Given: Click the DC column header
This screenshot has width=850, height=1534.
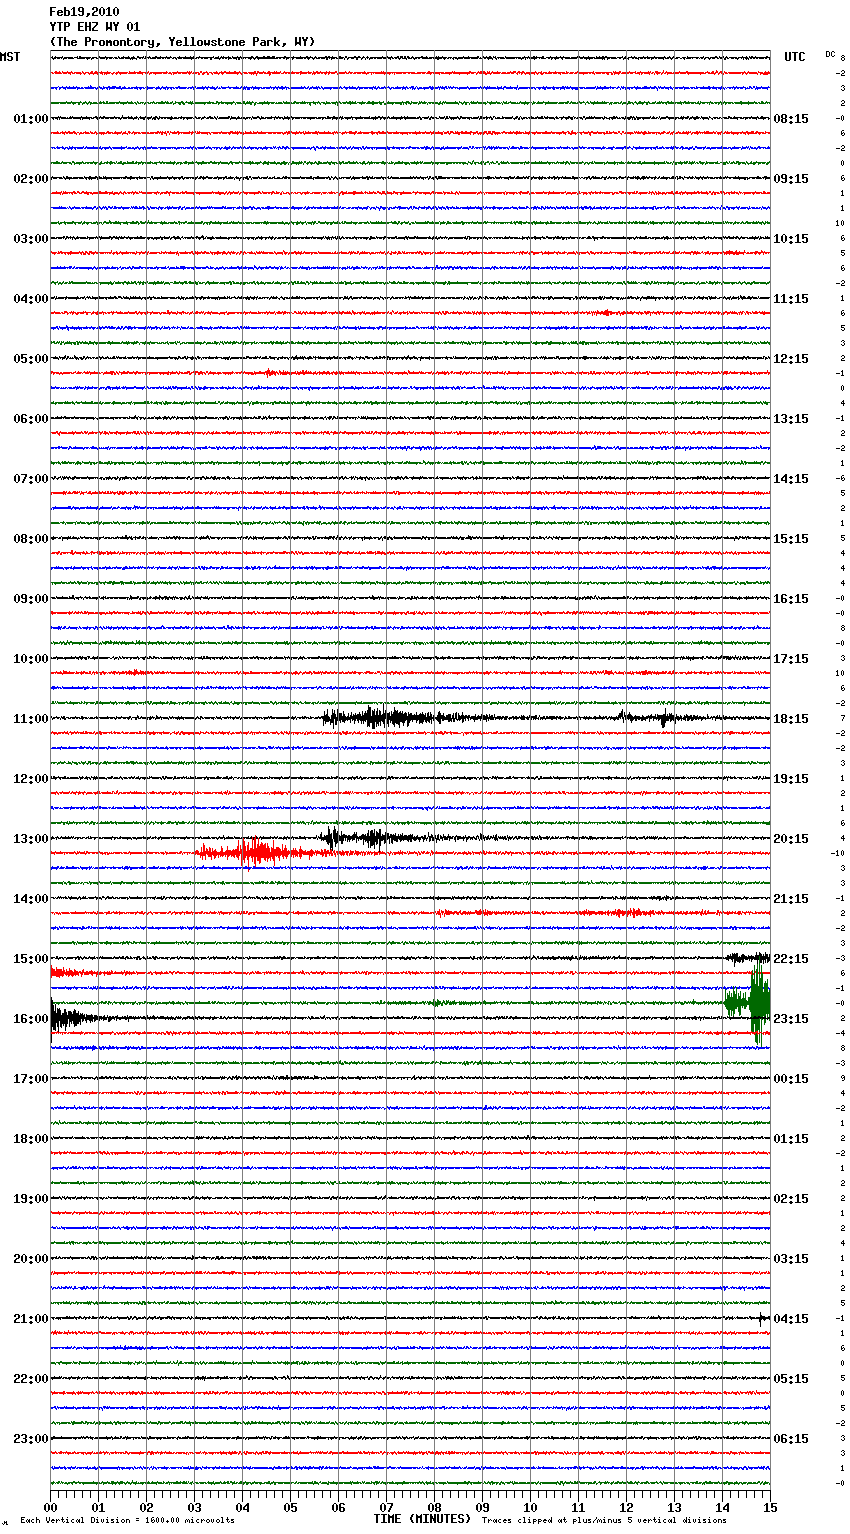Looking at the screenshot, I should click(830, 54).
